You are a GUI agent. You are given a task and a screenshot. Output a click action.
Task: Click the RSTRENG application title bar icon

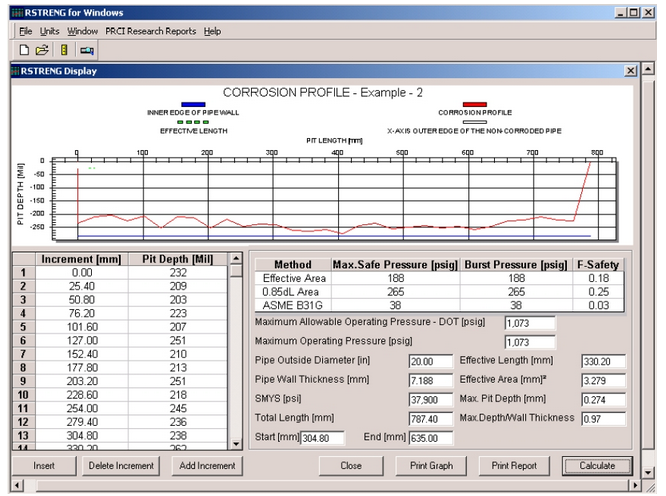click(x=17, y=13)
